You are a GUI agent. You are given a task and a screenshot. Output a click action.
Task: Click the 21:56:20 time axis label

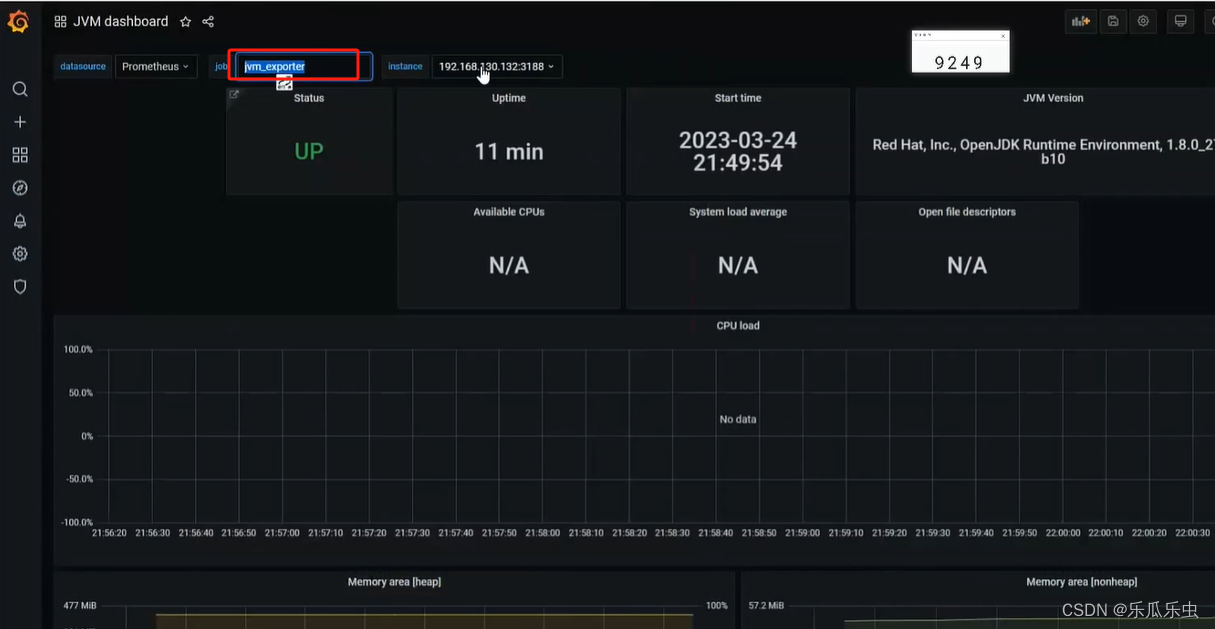pyautogui.click(x=109, y=533)
